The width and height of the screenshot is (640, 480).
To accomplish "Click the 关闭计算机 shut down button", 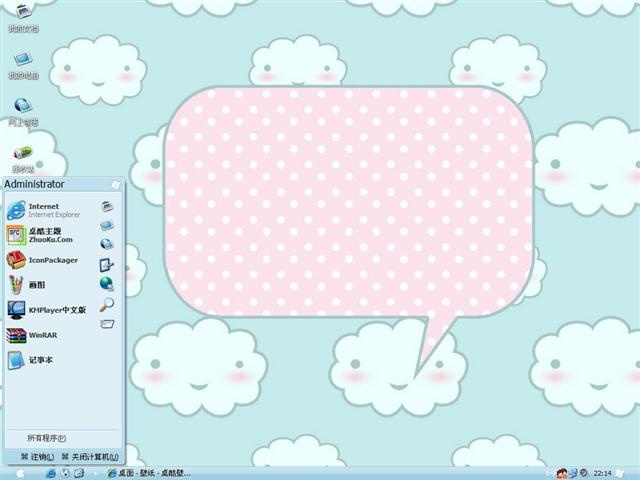I will pyautogui.click(x=90, y=457).
